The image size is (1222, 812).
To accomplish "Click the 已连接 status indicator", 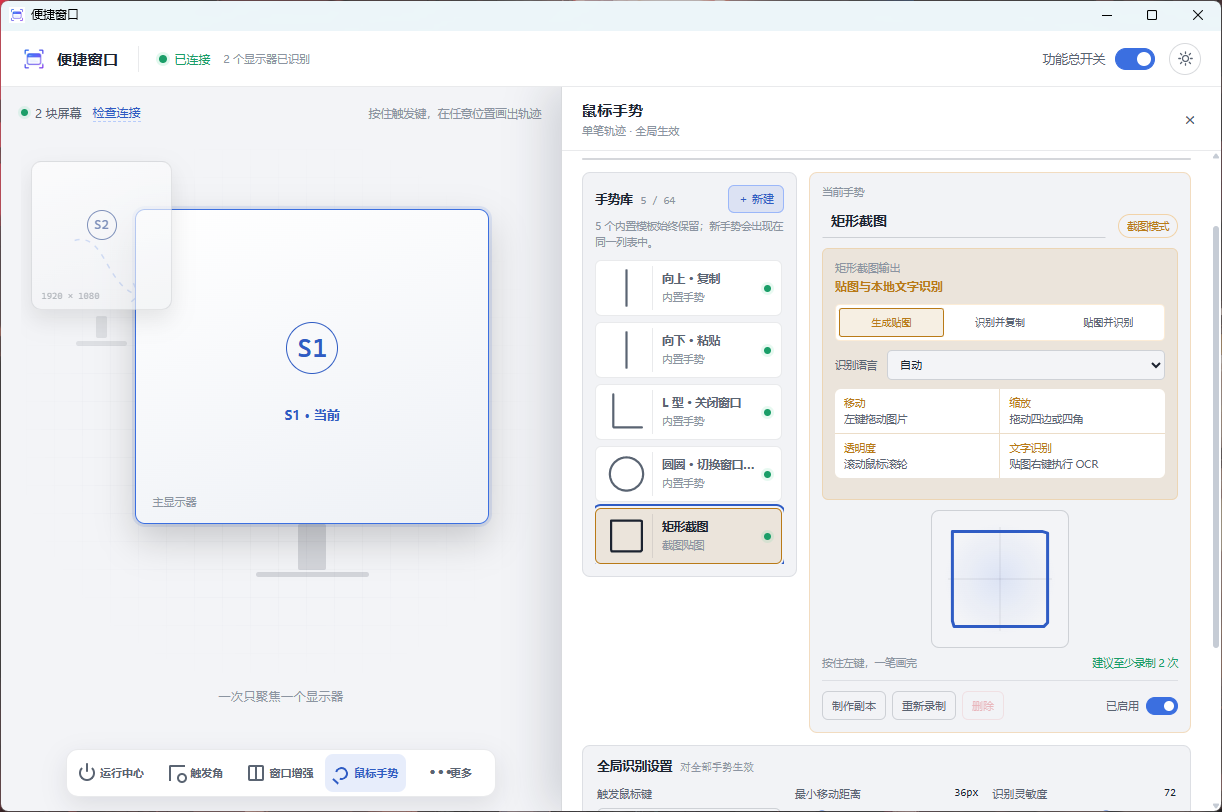I will pos(184,59).
